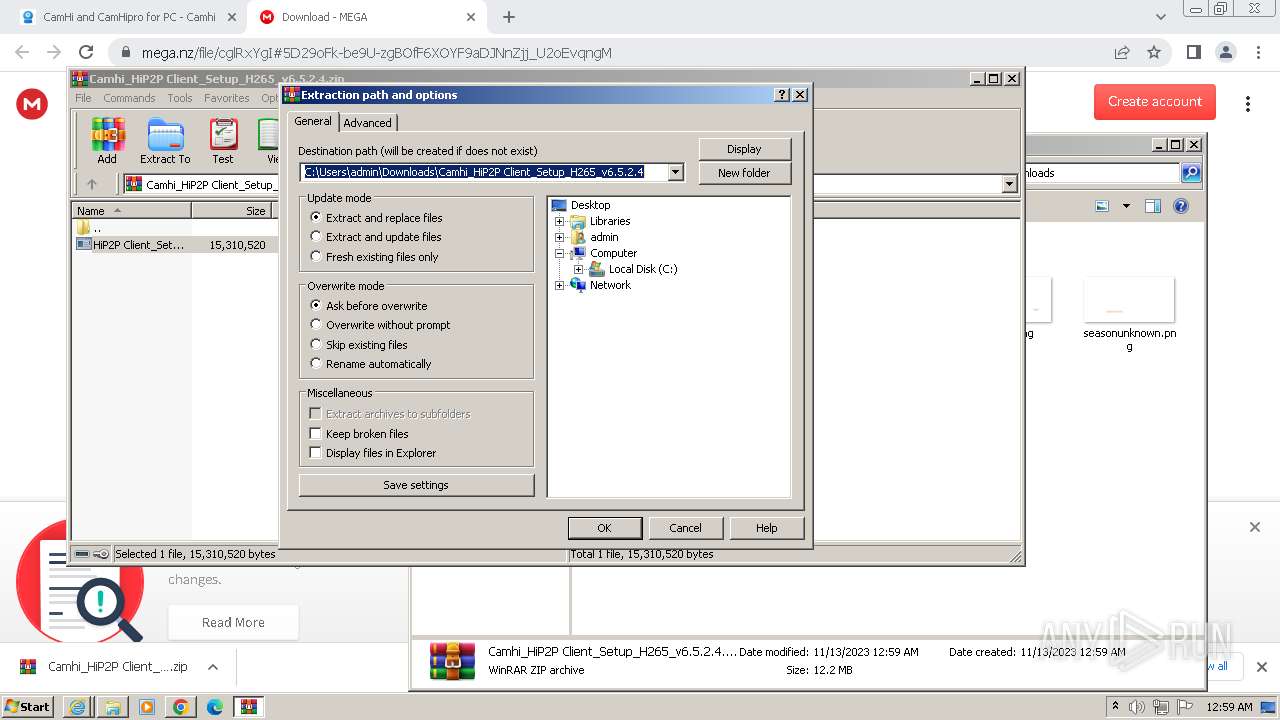Open media player from taskbar
The height and width of the screenshot is (720, 1280).
coord(147,706)
